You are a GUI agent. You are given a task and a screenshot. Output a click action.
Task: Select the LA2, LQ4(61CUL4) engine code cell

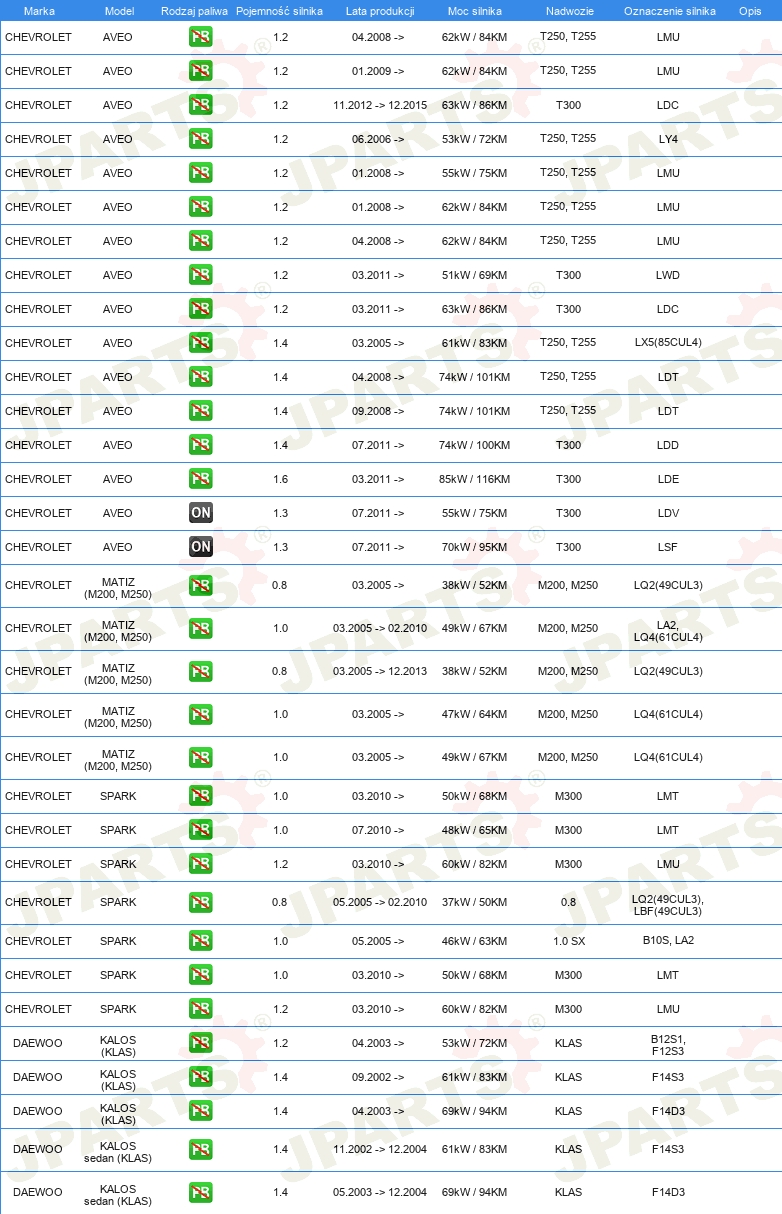pyautogui.click(x=668, y=630)
